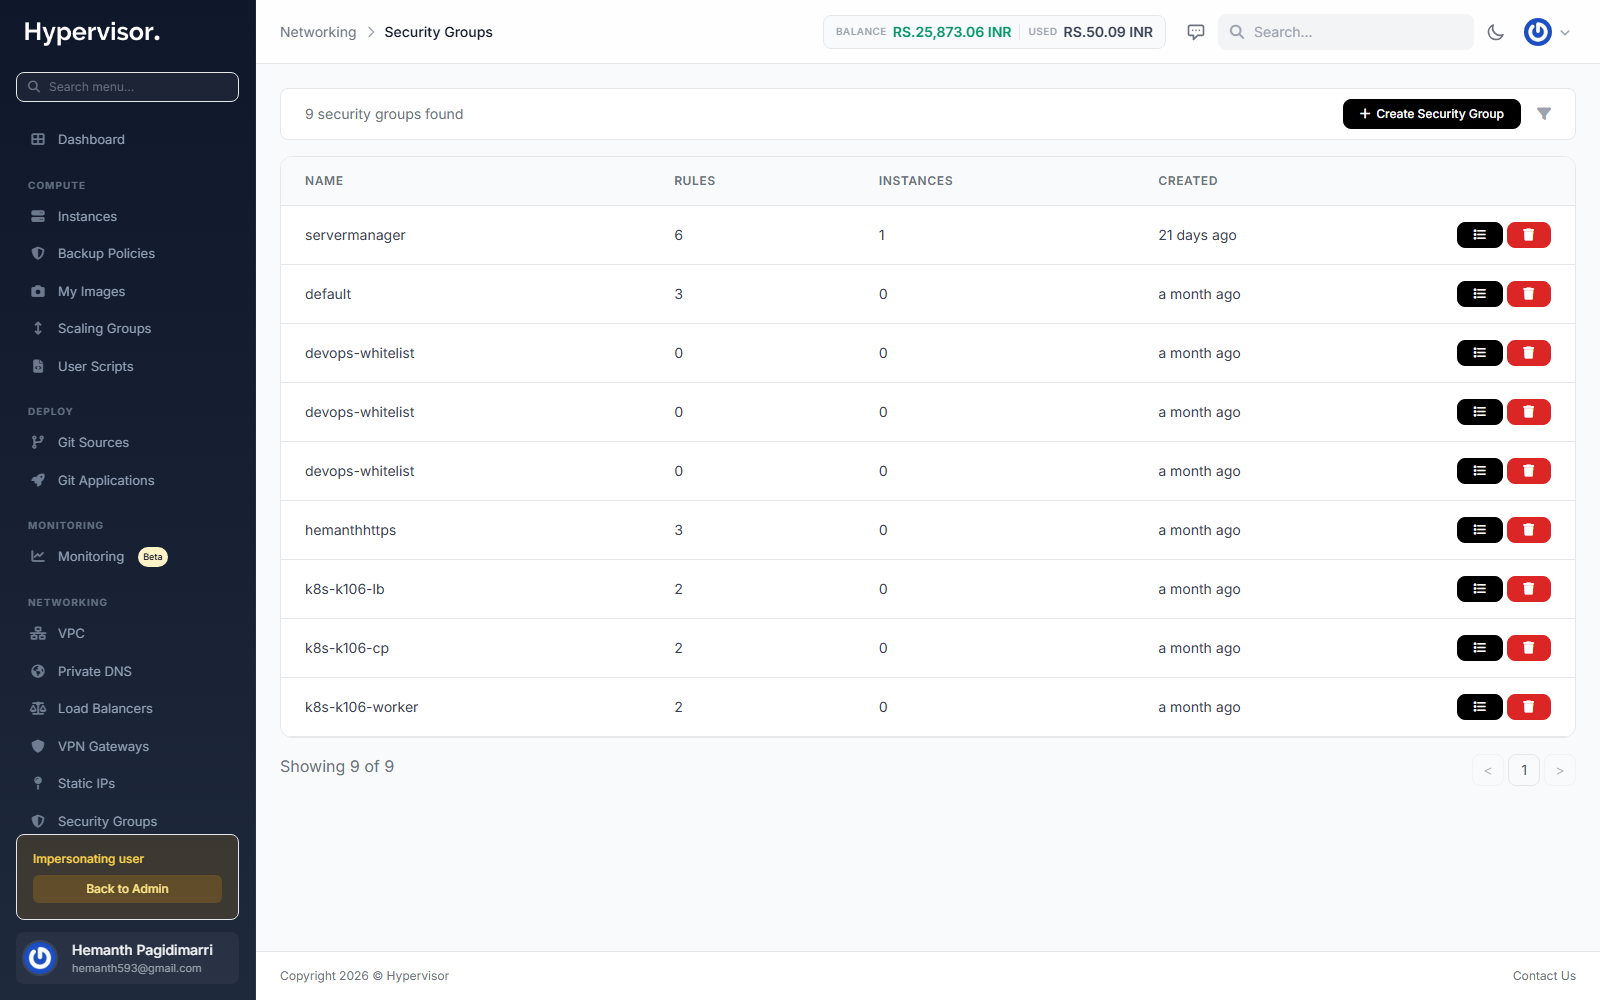This screenshot has width=1600, height=1000.
Task: Open rules list for servermanager group
Action: pyautogui.click(x=1479, y=235)
